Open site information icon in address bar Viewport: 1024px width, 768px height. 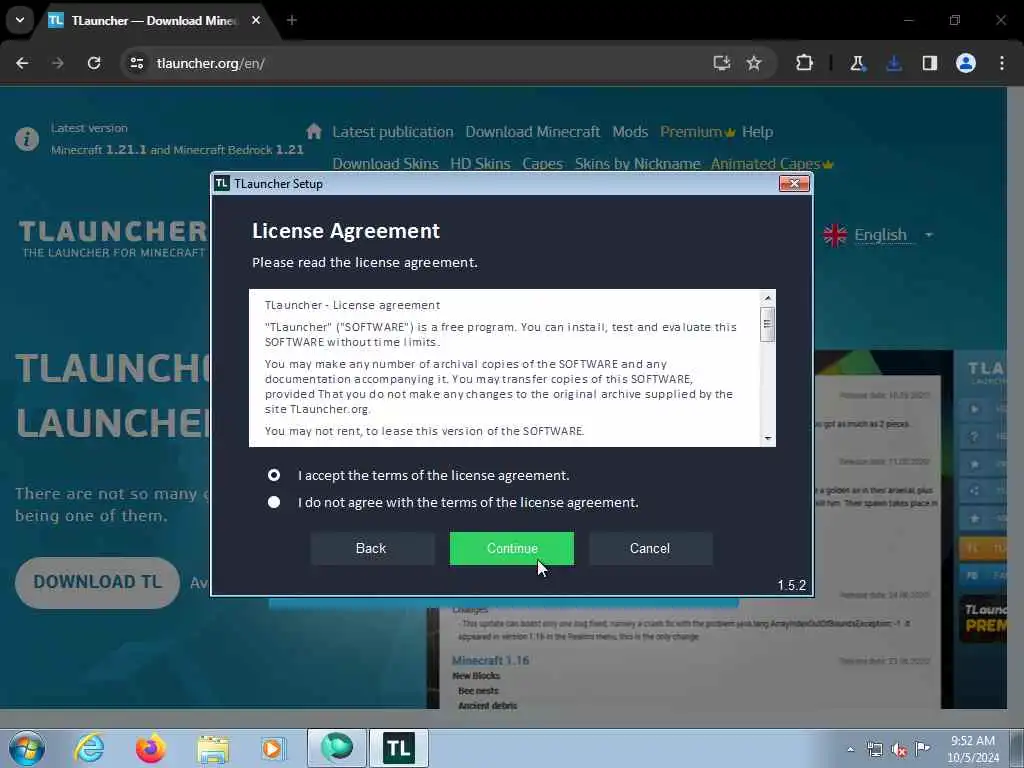coord(136,63)
